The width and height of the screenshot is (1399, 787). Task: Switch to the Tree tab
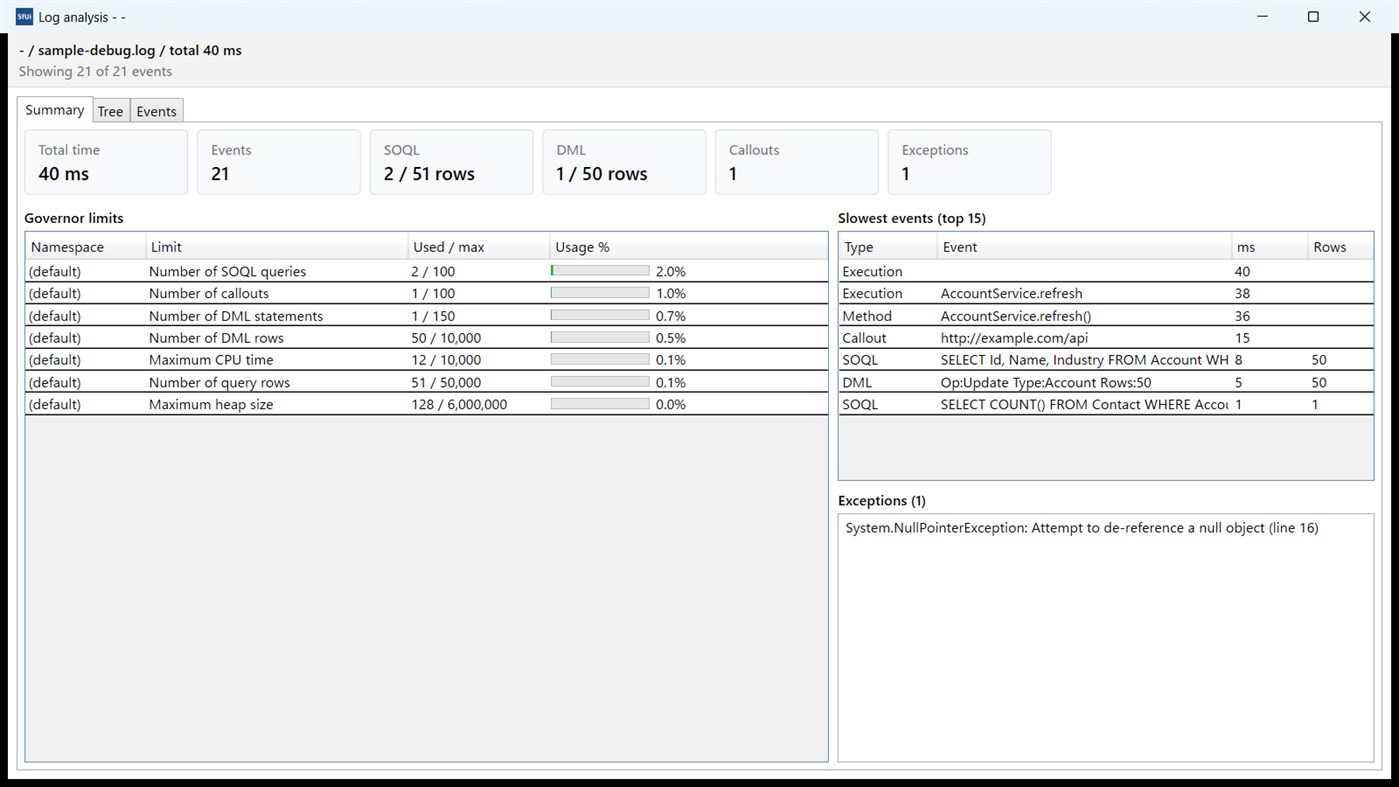pos(110,111)
